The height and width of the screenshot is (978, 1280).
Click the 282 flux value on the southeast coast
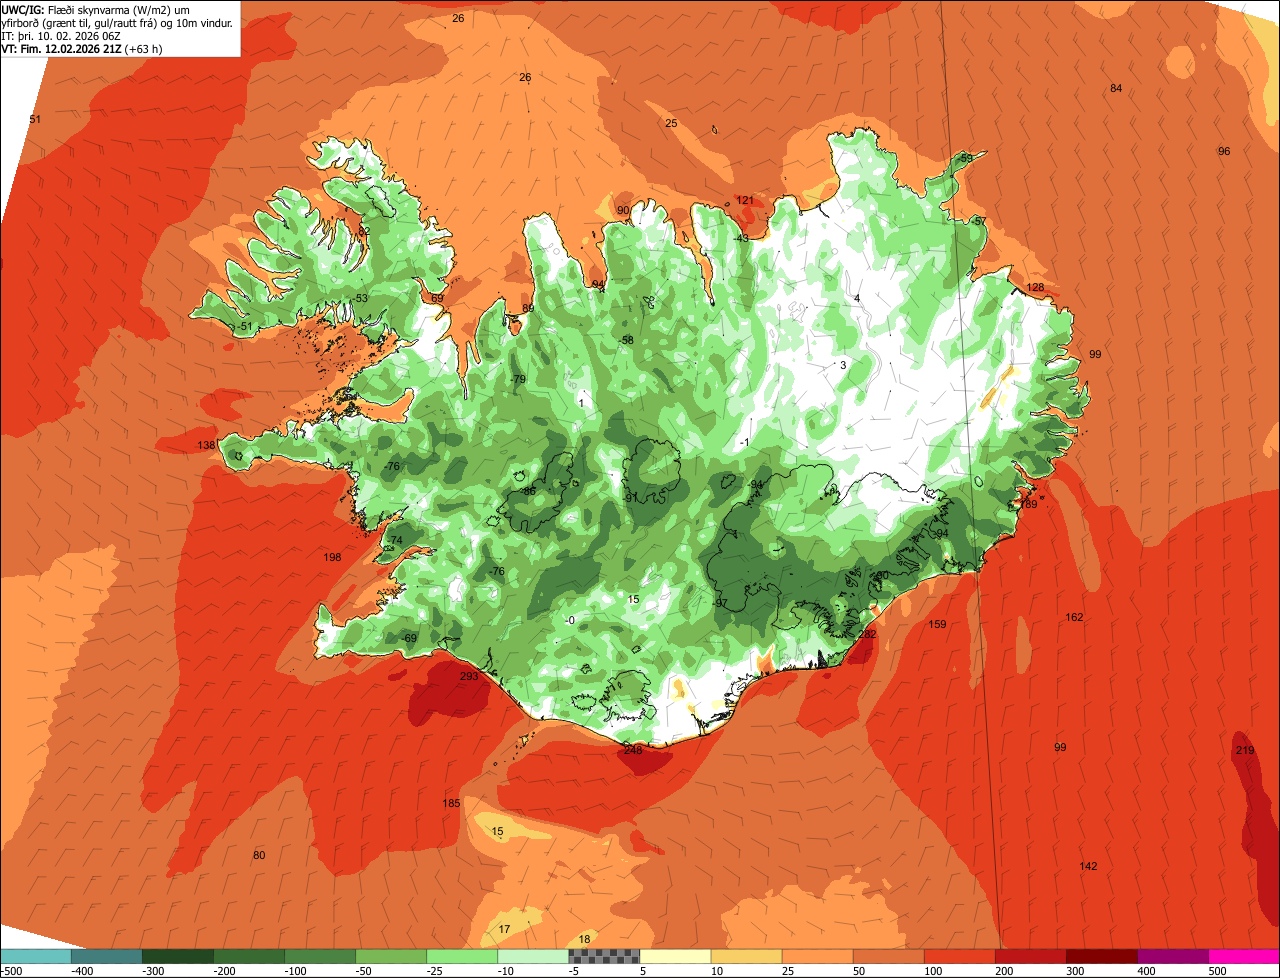[x=867, y=634]
